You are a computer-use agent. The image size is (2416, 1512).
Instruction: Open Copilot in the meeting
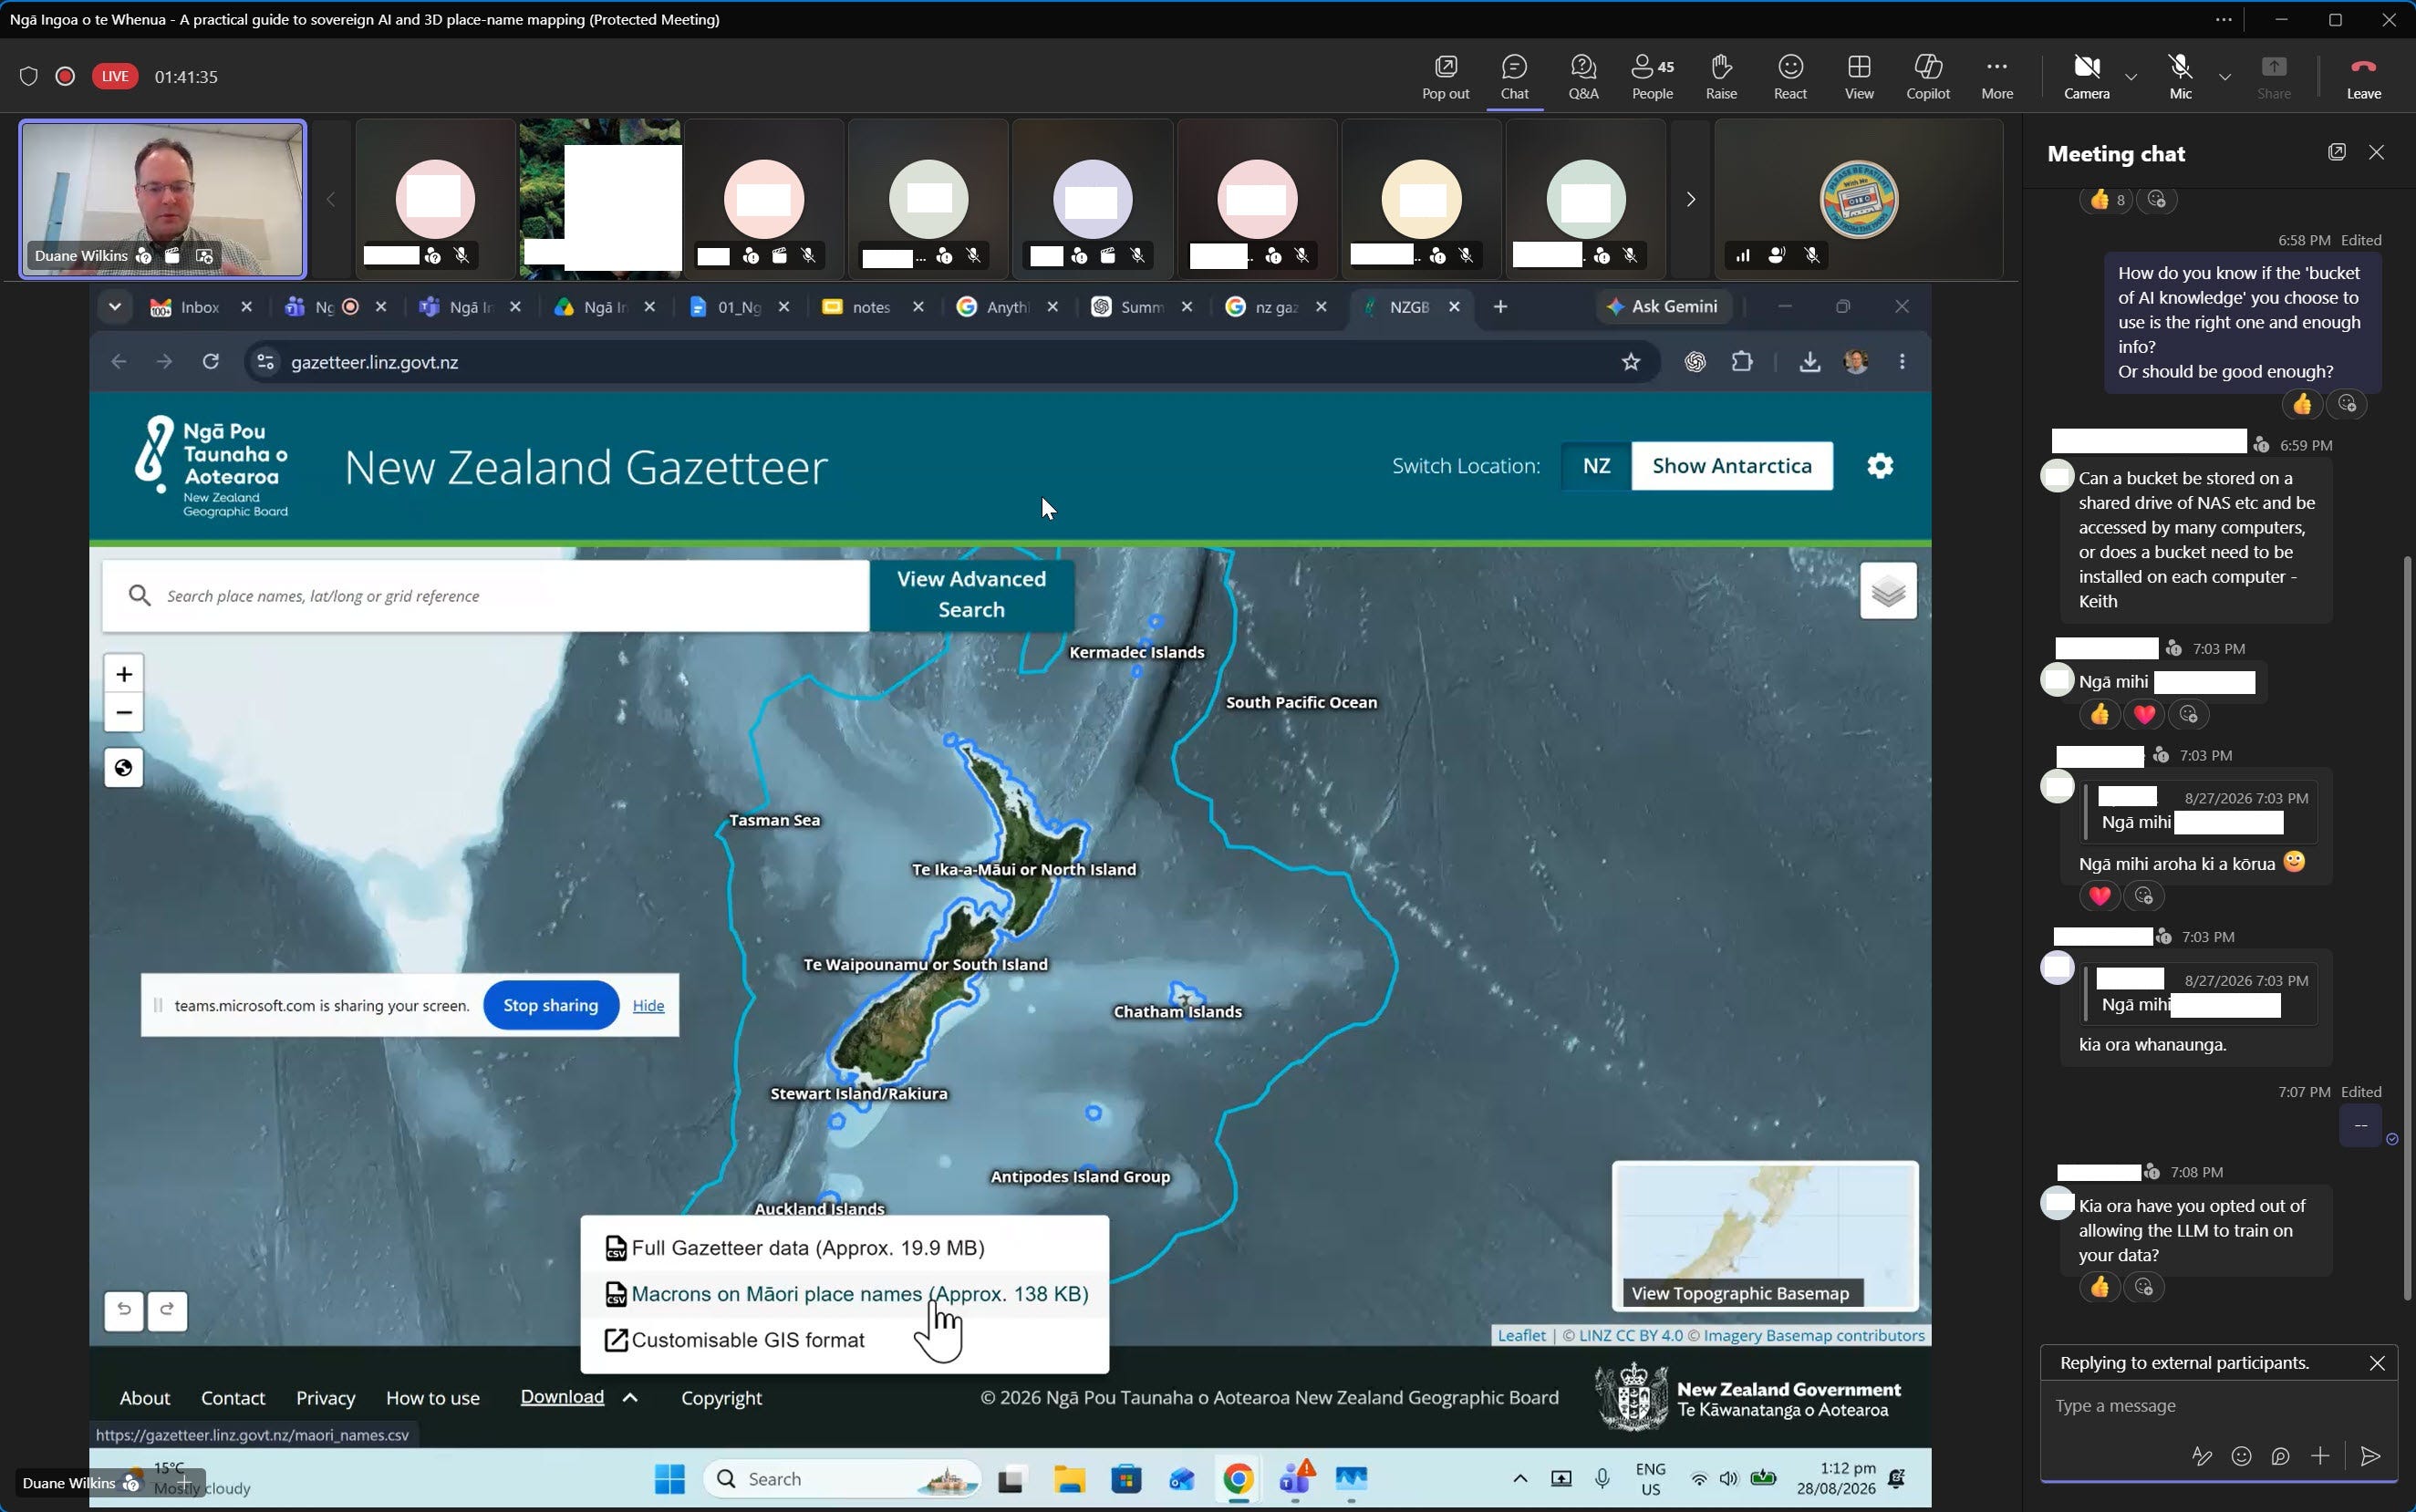coord(1928,77)
